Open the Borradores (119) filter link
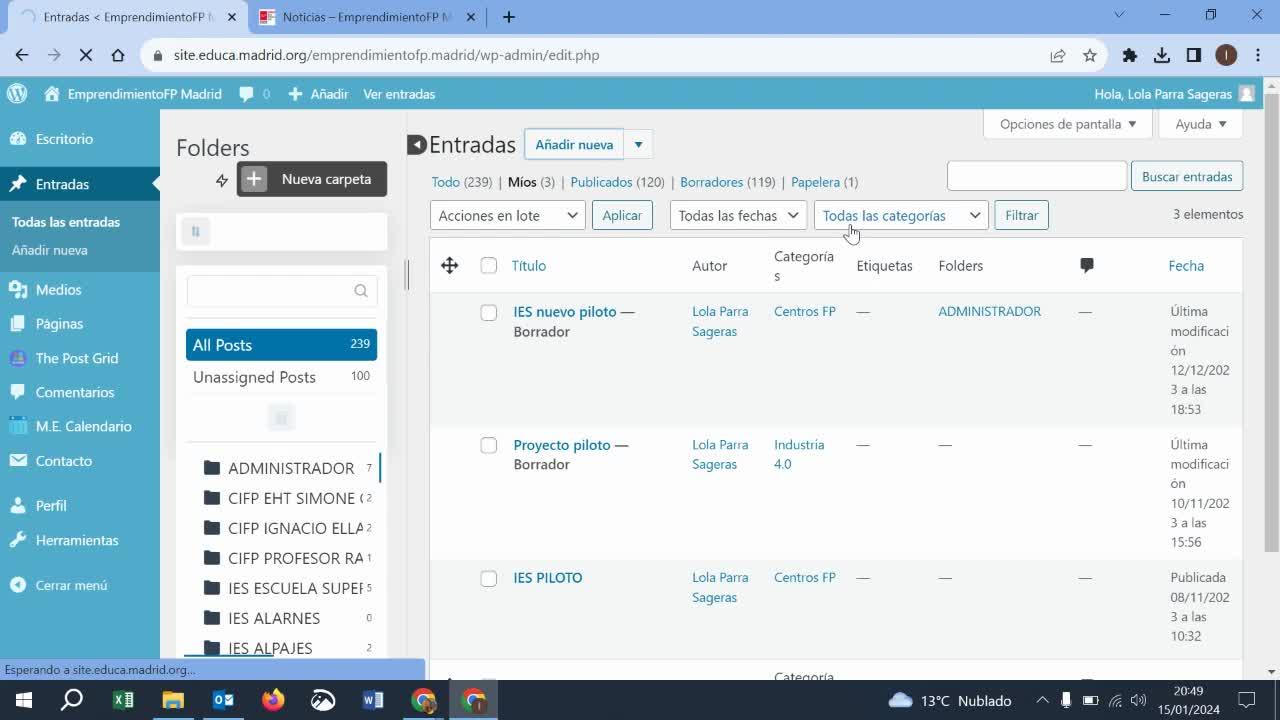 click(727, 182)
